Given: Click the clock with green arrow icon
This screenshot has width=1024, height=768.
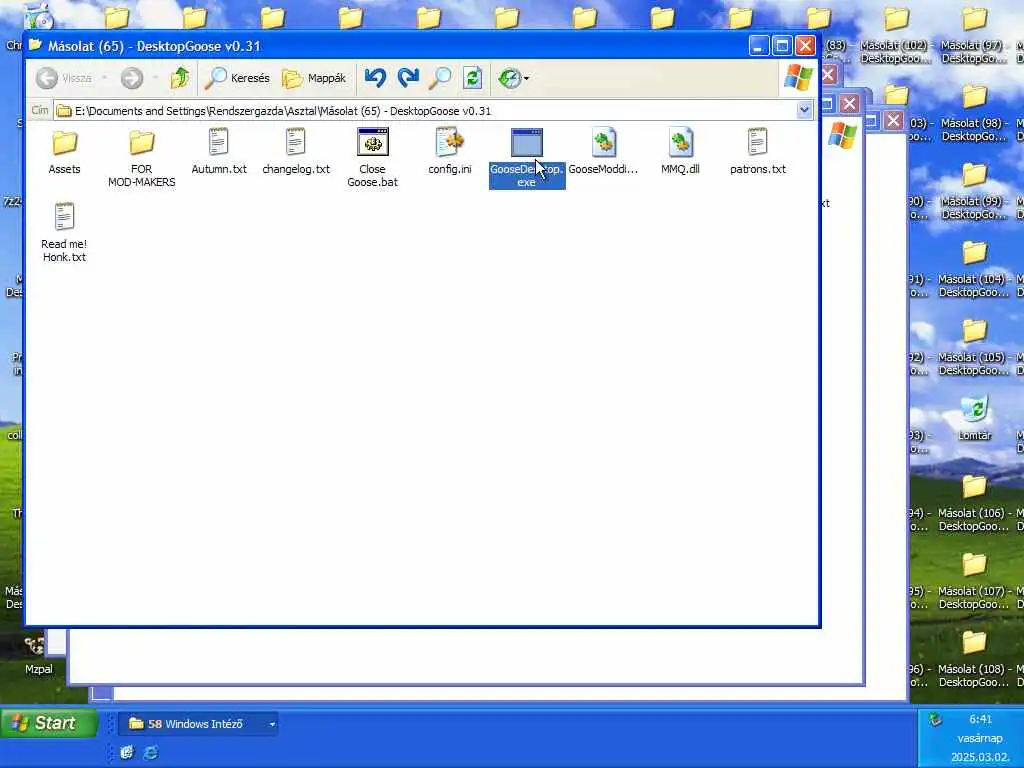Looking at the screenshot, I should pyautogui.click(x=509, y=78).
